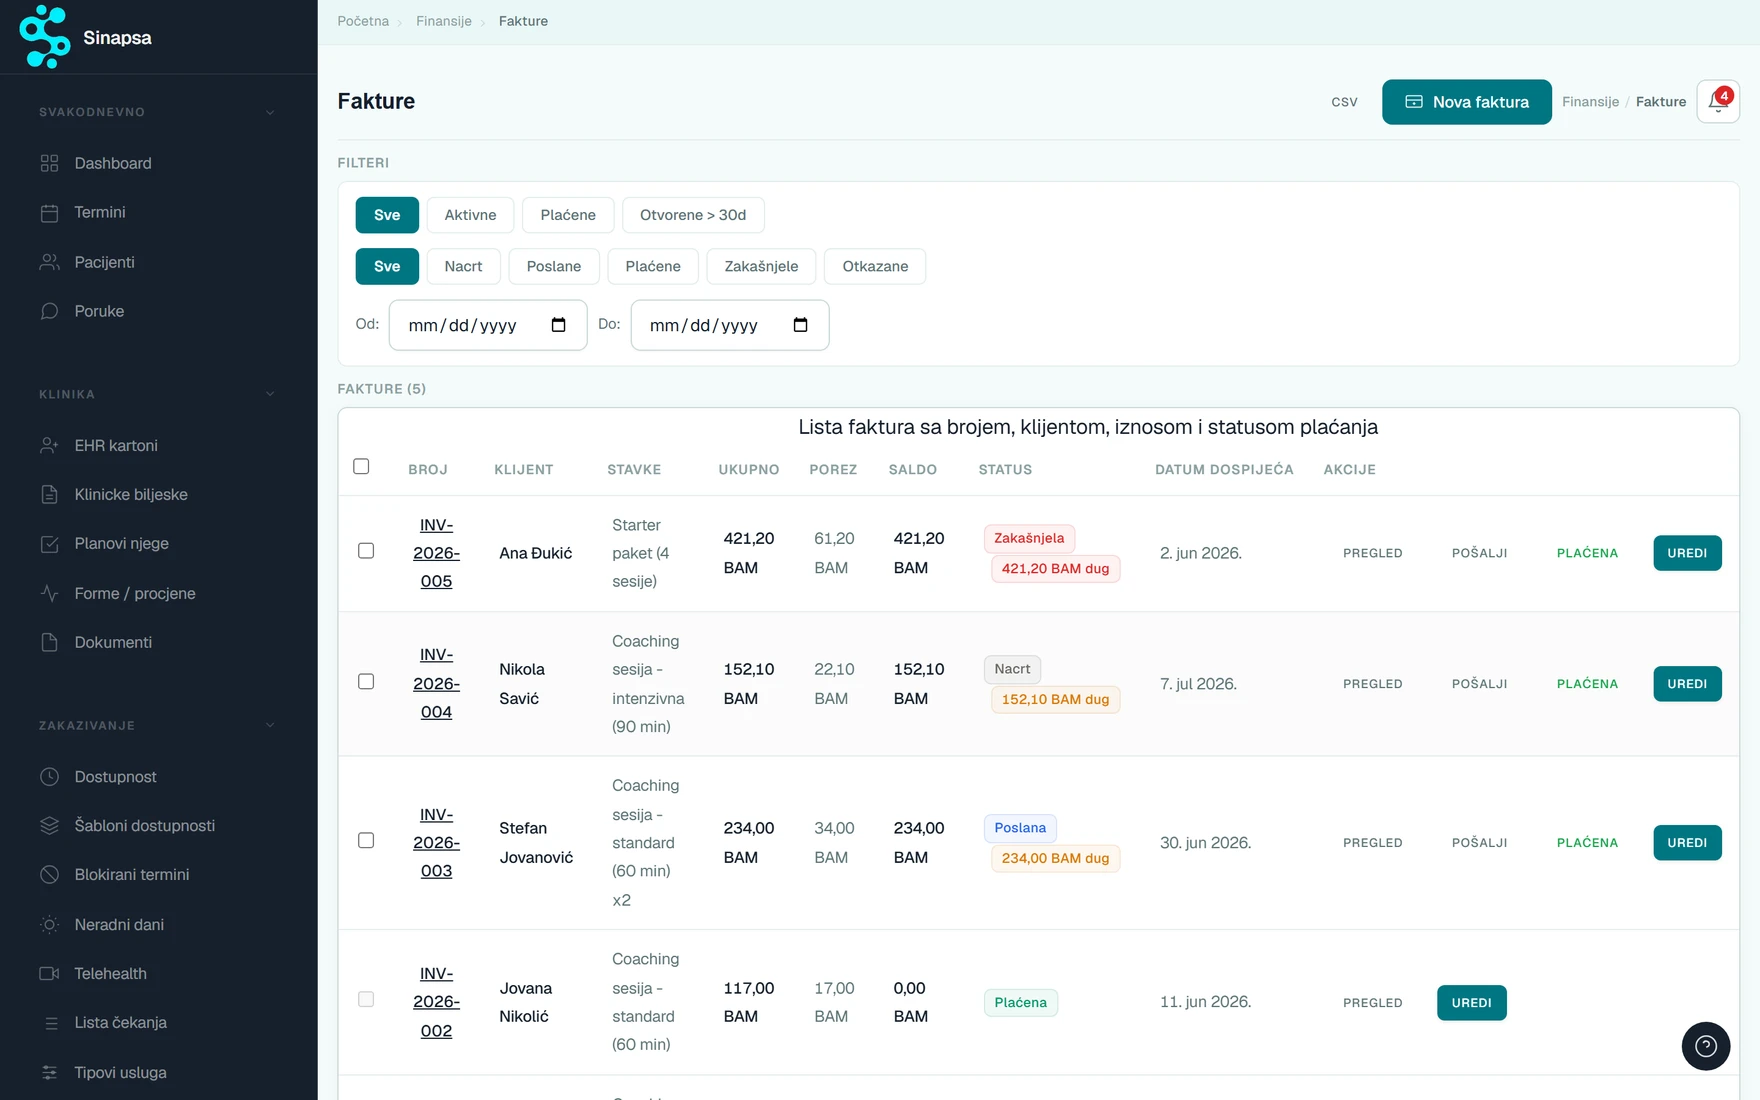The image size is (1760, 1100).
Task: Export invoices with the CSV button
Action: tap(1344, 102)
